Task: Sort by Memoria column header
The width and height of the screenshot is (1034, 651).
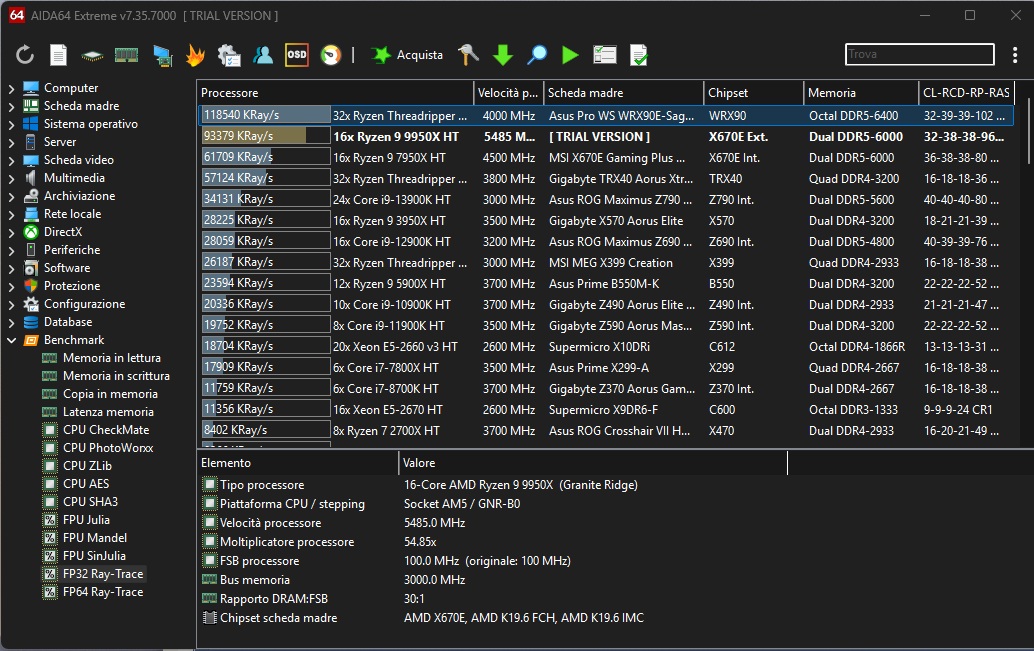Action: (861, 93)
